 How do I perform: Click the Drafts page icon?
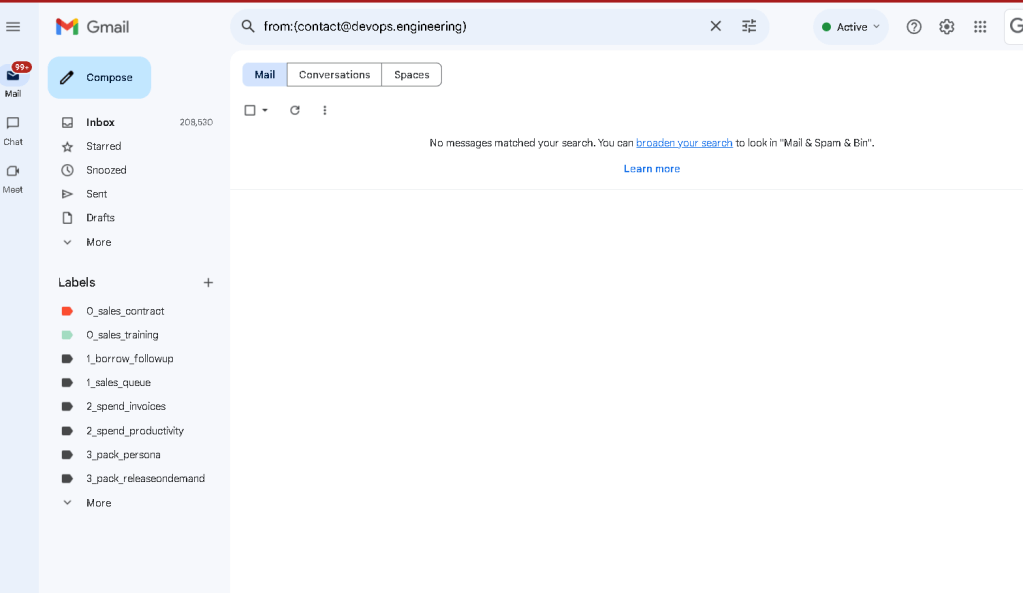pos(67,218)
